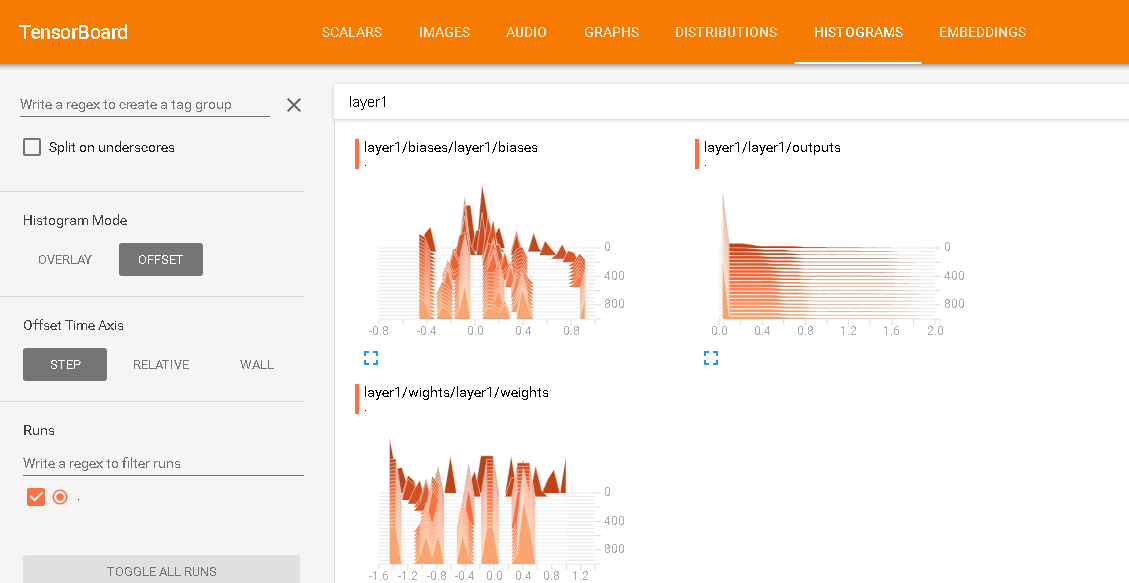Click the Offset Time Axis label
This screenshot has width=1129, height=583.
tap(73, 325)
